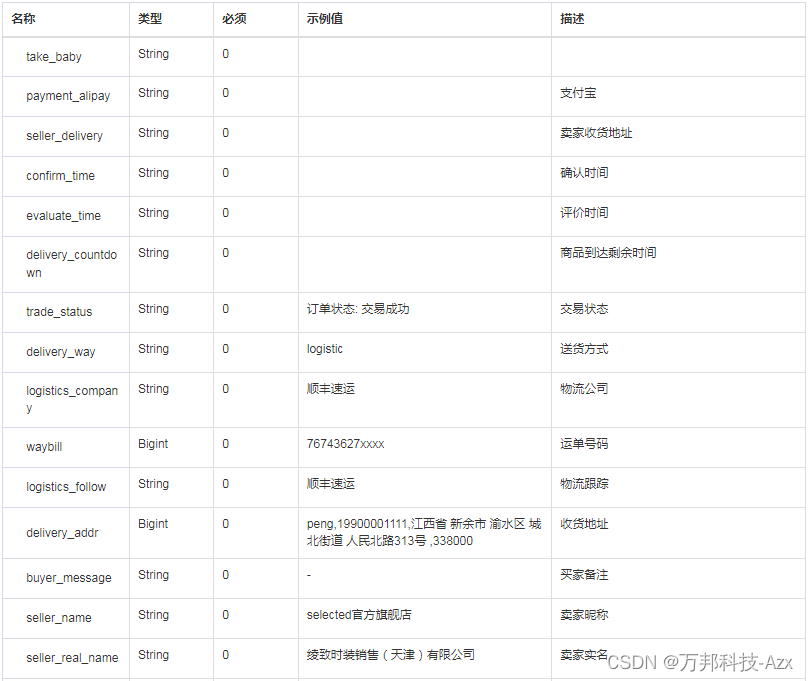Click the 运单号码 description
The height and width of the screenshot is (681, 808).
point(584,444)
